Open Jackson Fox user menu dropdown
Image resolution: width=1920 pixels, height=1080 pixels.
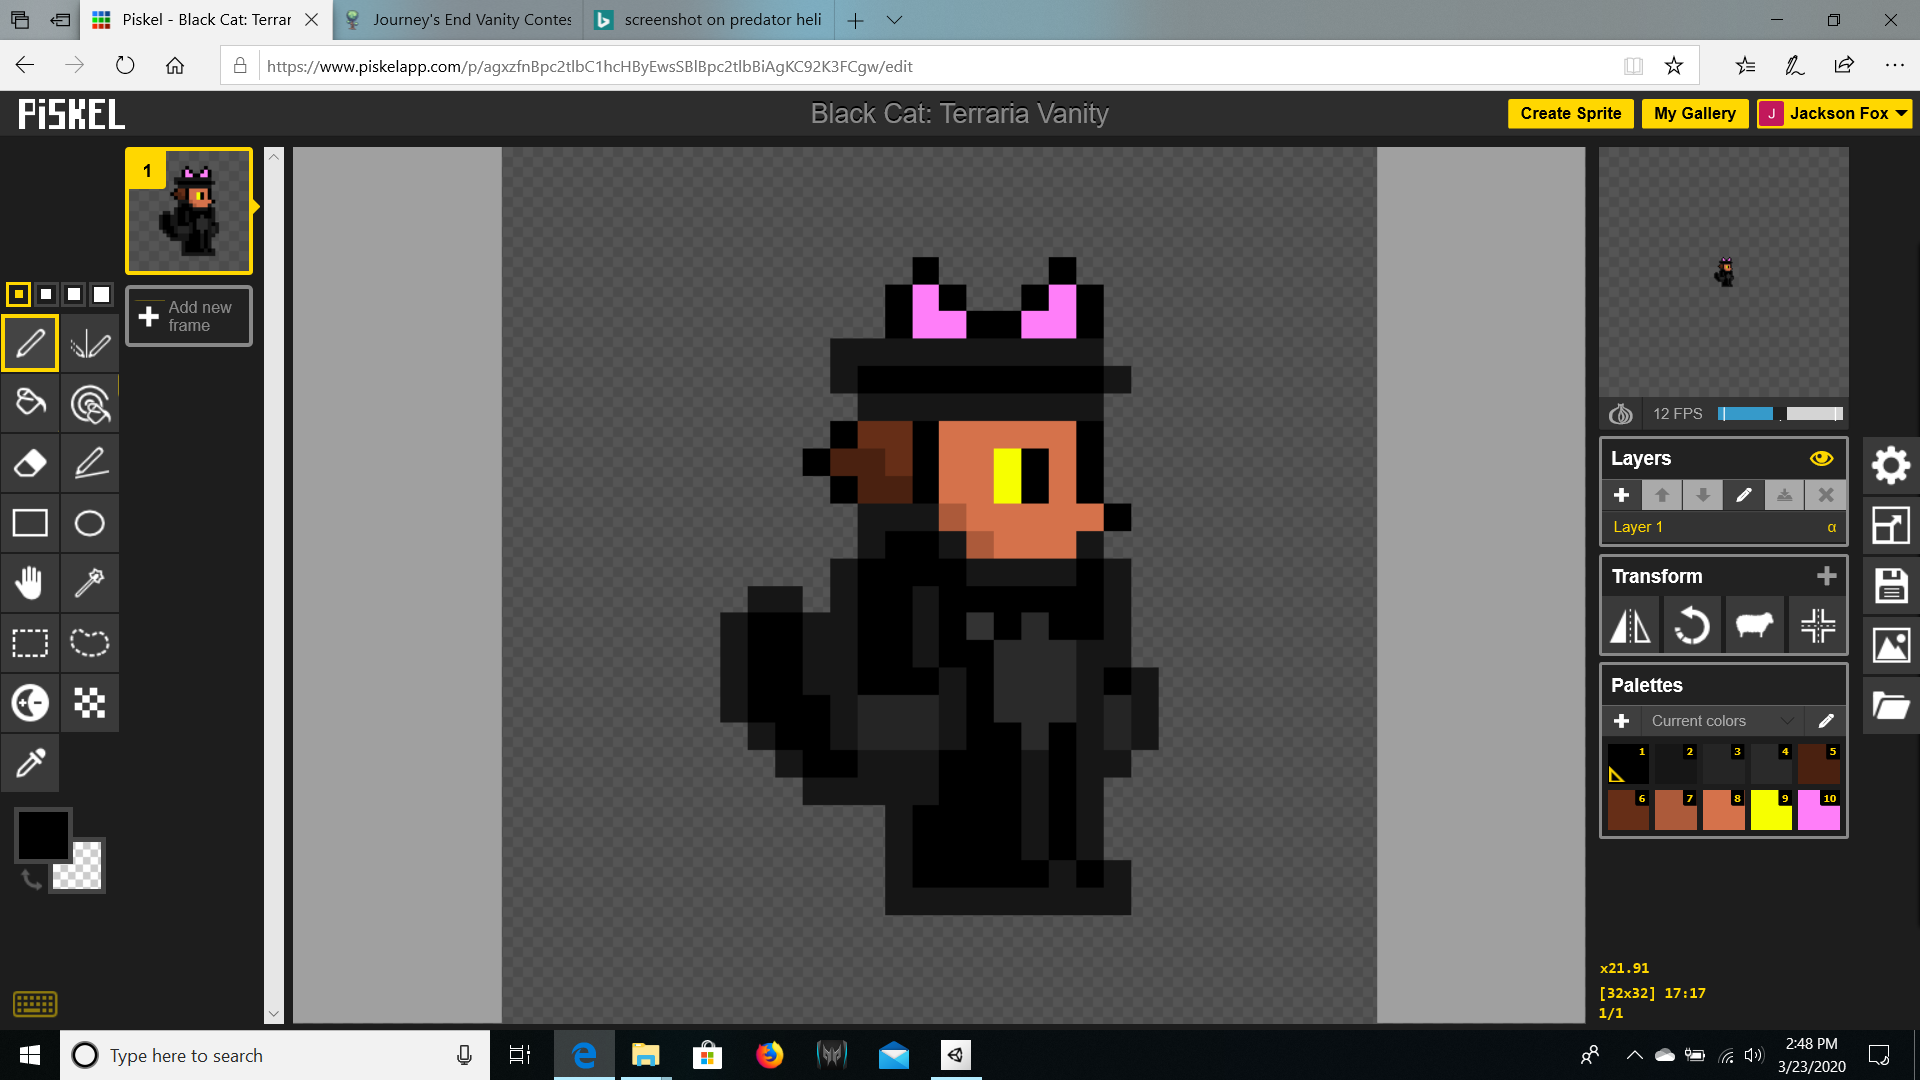click(x=1834, y=113)
